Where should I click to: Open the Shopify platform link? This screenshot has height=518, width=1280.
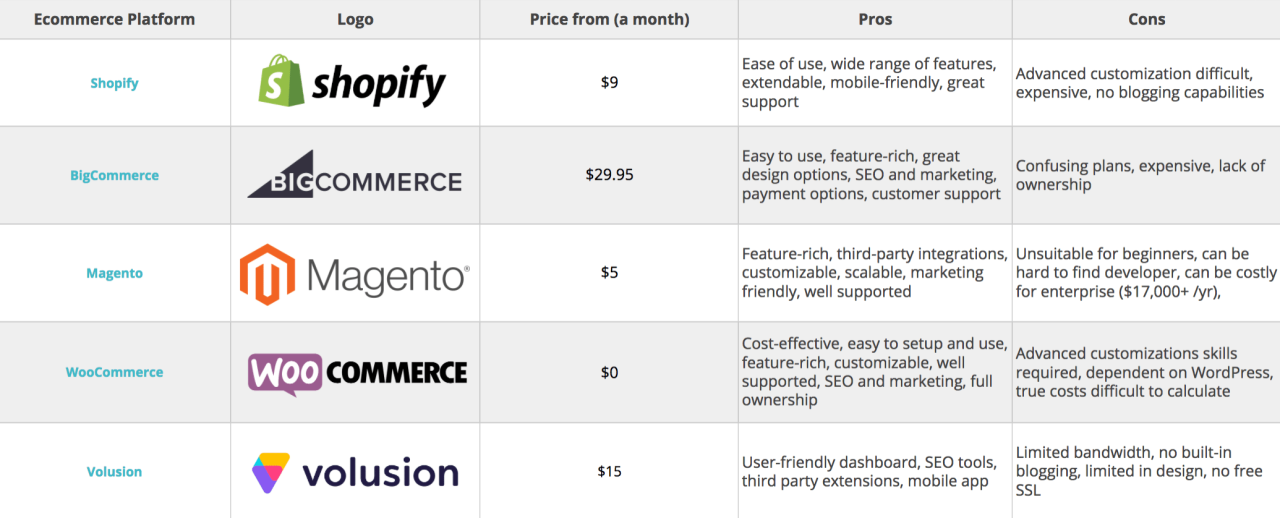click(x=114, y=83)
